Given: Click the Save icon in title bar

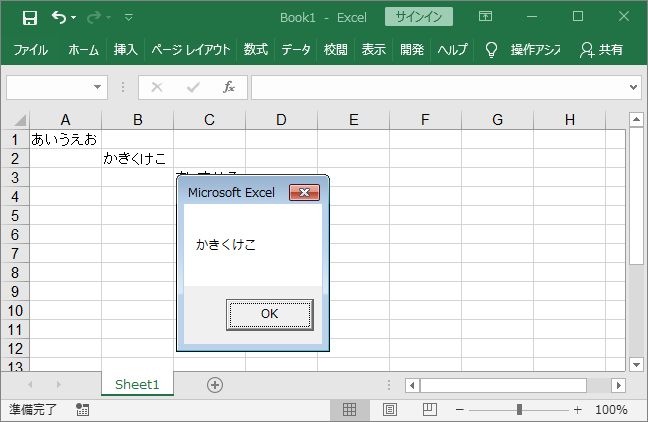Looking at the screenshot, I should pos(30,17).
